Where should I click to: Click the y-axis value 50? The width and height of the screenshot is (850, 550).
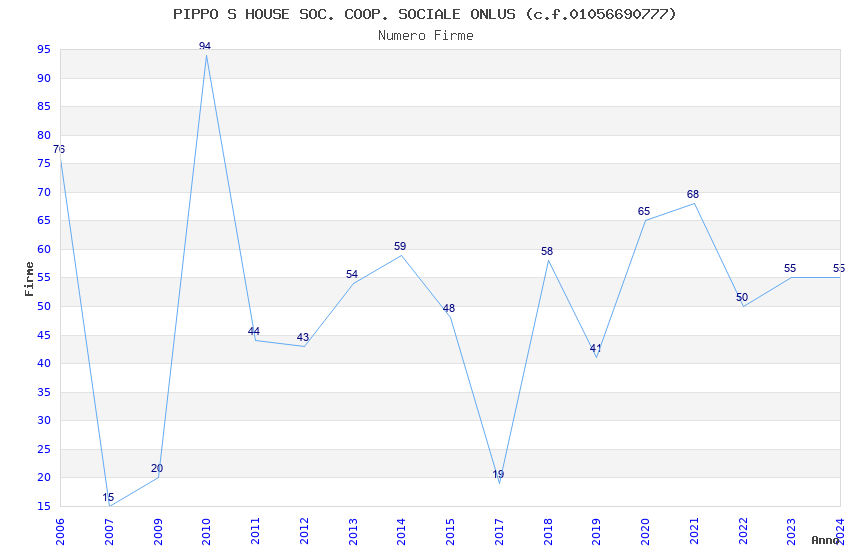44,306
